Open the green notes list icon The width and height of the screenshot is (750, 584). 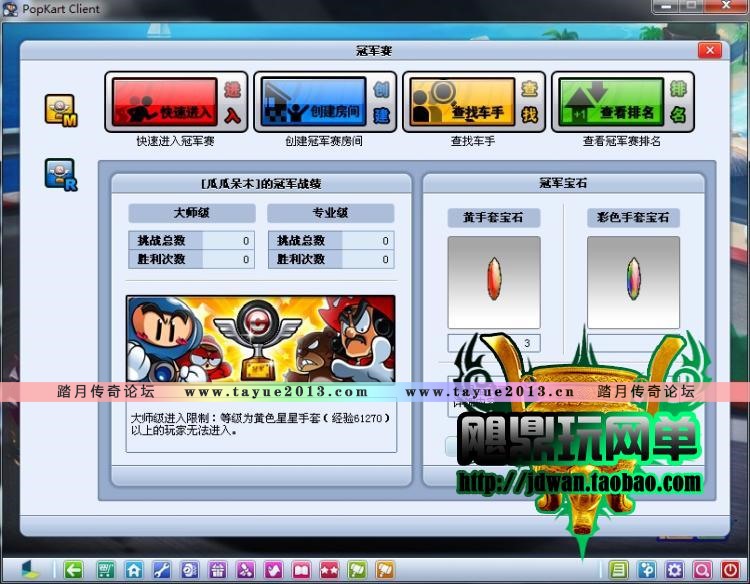[618, 570]
